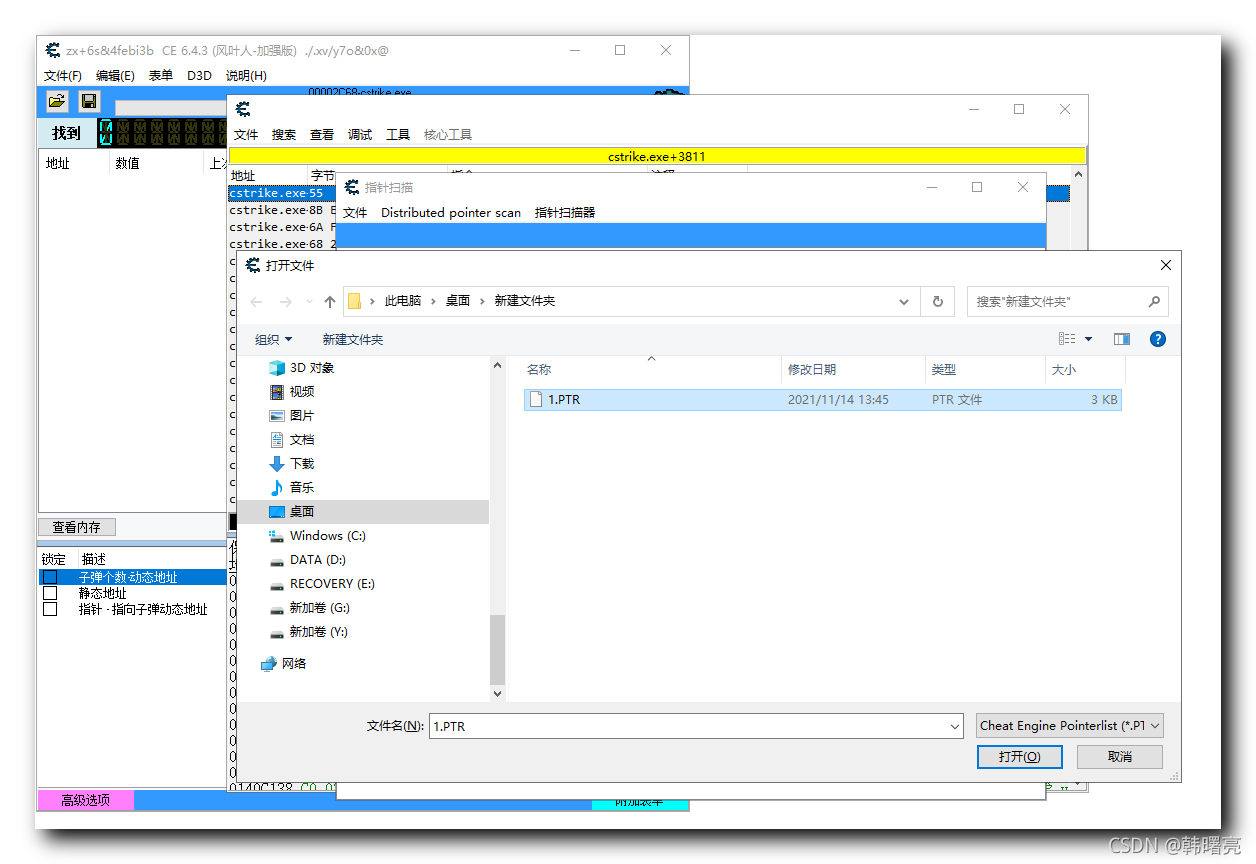The width and height of the screenshot is (1256, 864).
Task: Click the 取消 button
Action: pyautogui.click(x=1120, y=757)
